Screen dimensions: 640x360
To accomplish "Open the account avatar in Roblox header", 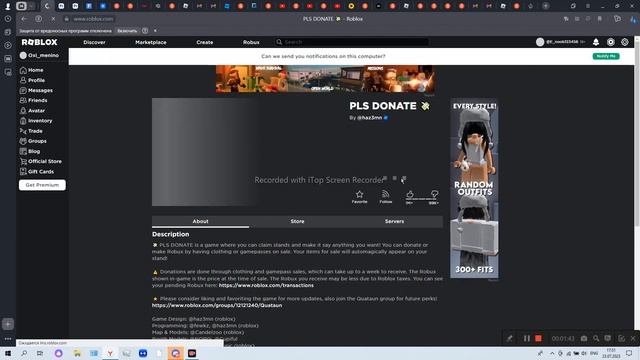I will [x=540, y=42].
